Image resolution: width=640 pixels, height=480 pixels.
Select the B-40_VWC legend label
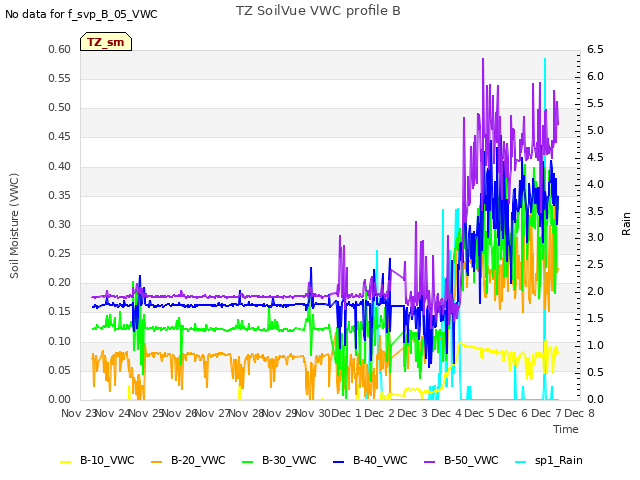point(380,460)
